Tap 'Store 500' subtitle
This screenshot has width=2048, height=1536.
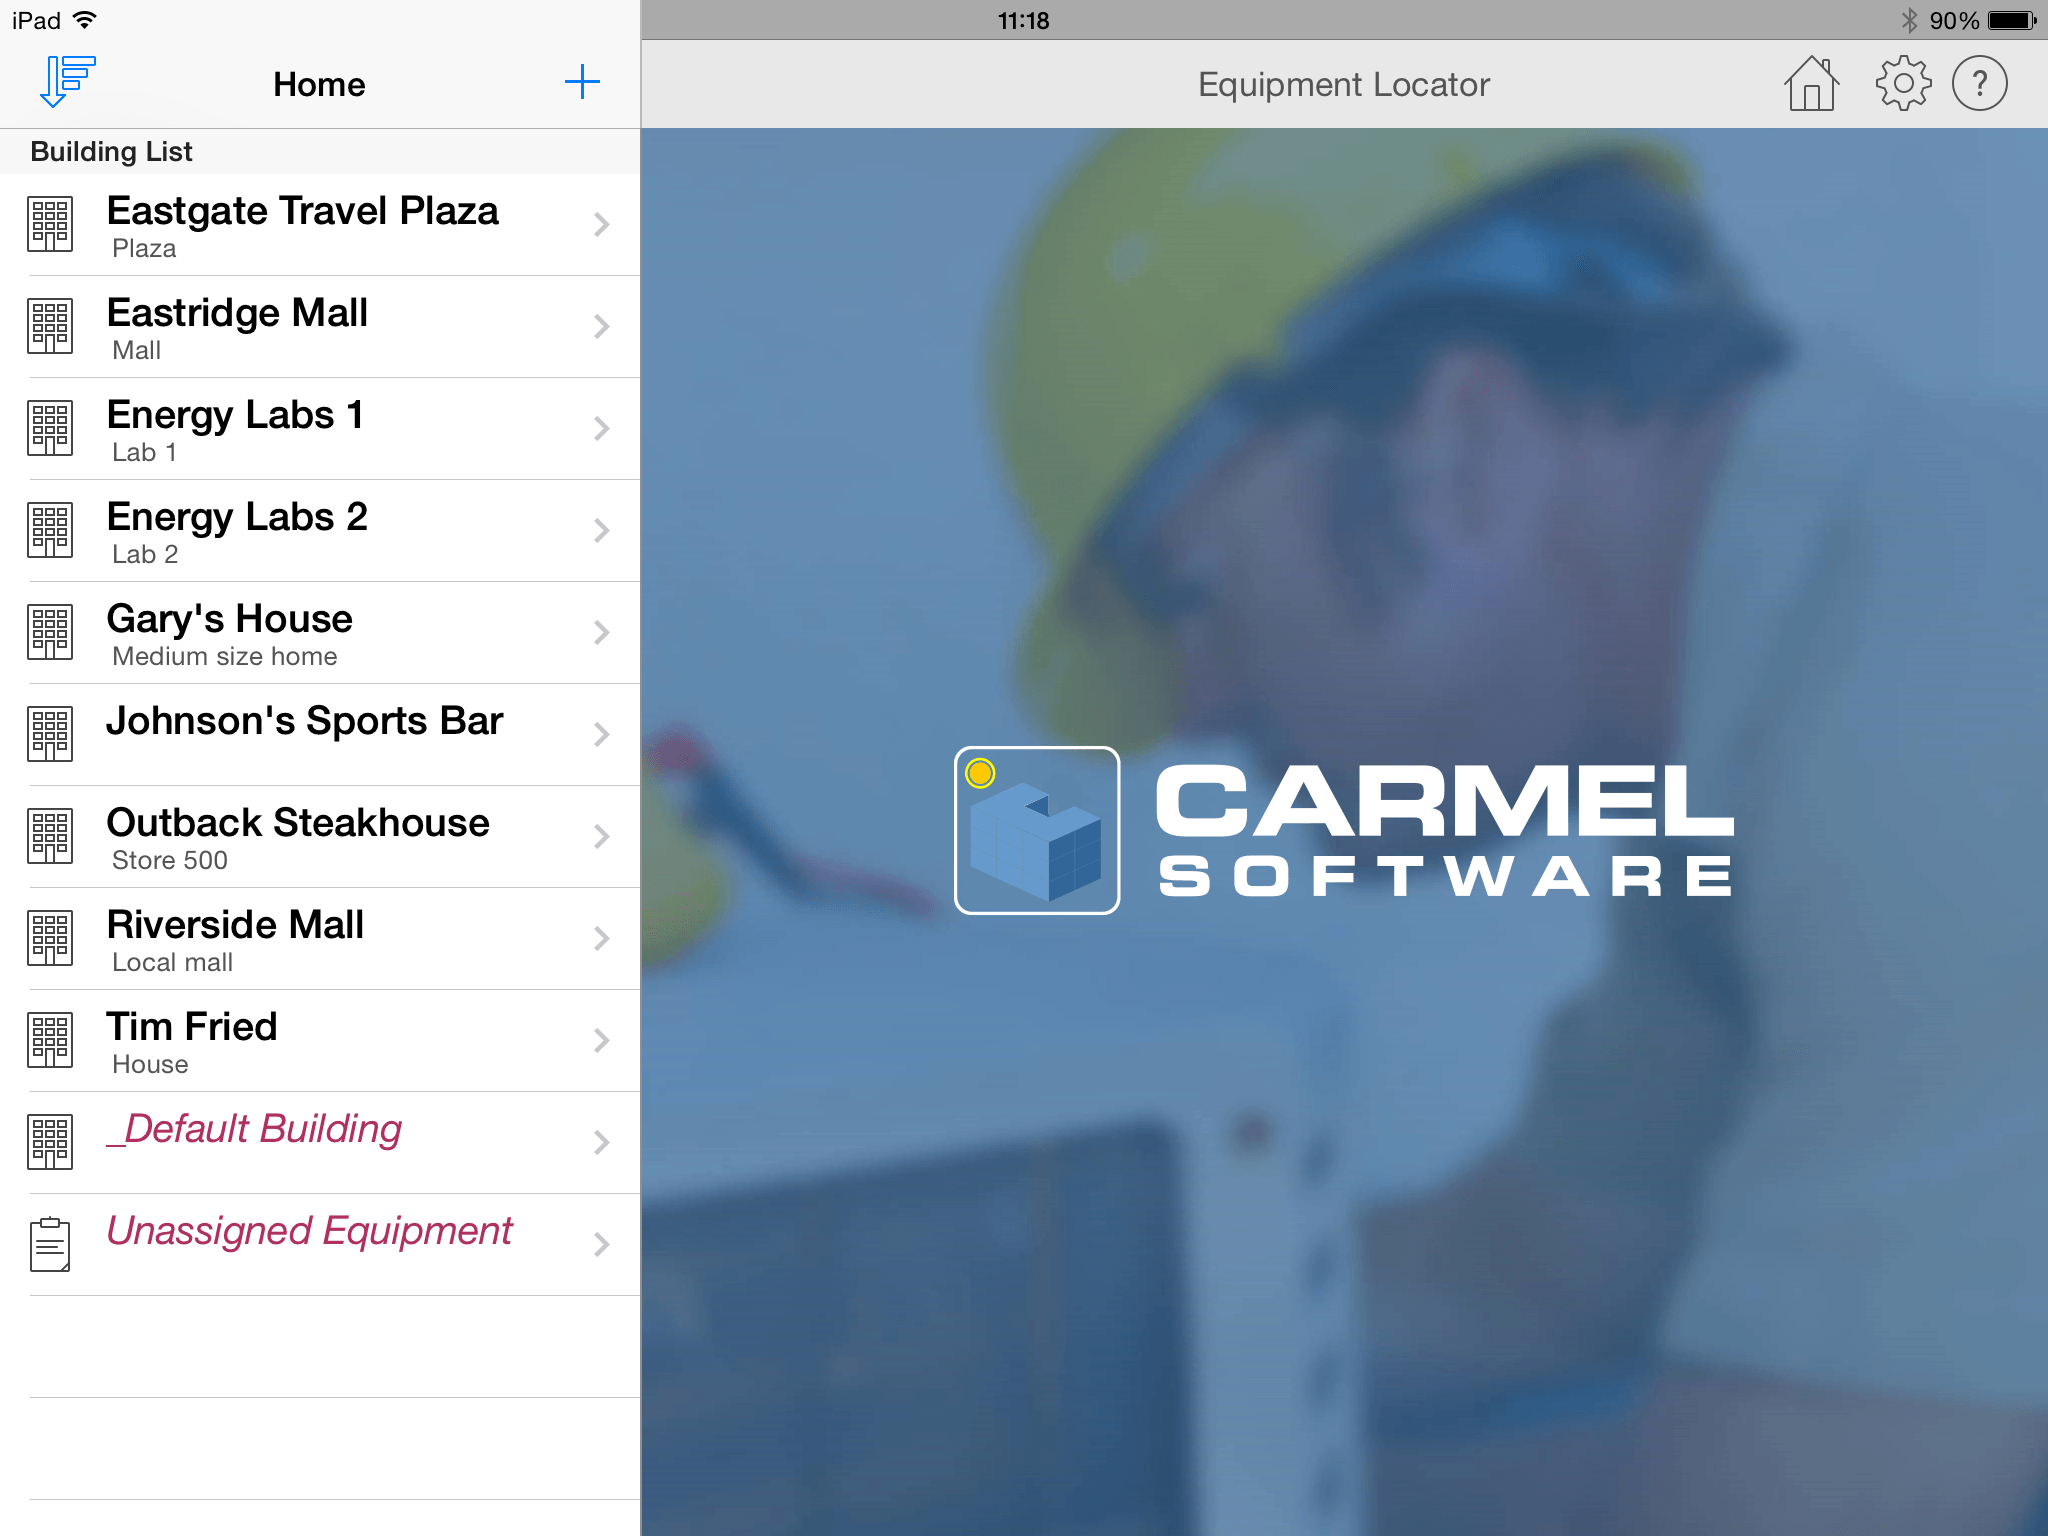click(170, 860)
